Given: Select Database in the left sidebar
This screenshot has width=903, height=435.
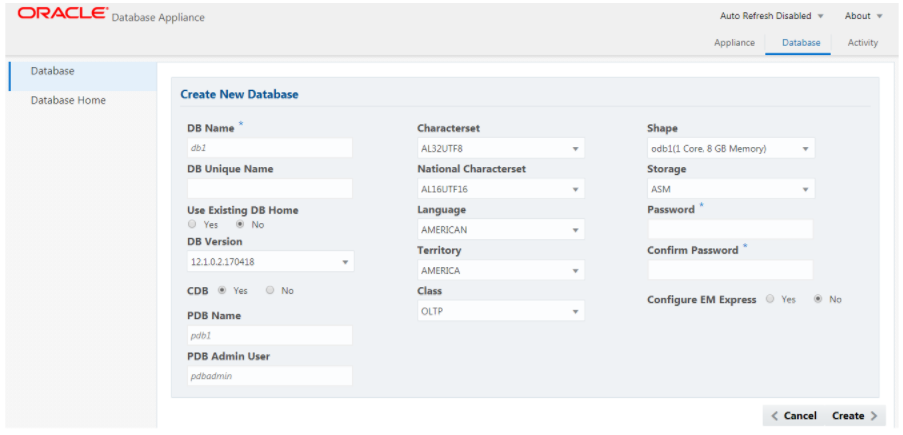Looking at the screenshot, I should click(x=84, y=76).
